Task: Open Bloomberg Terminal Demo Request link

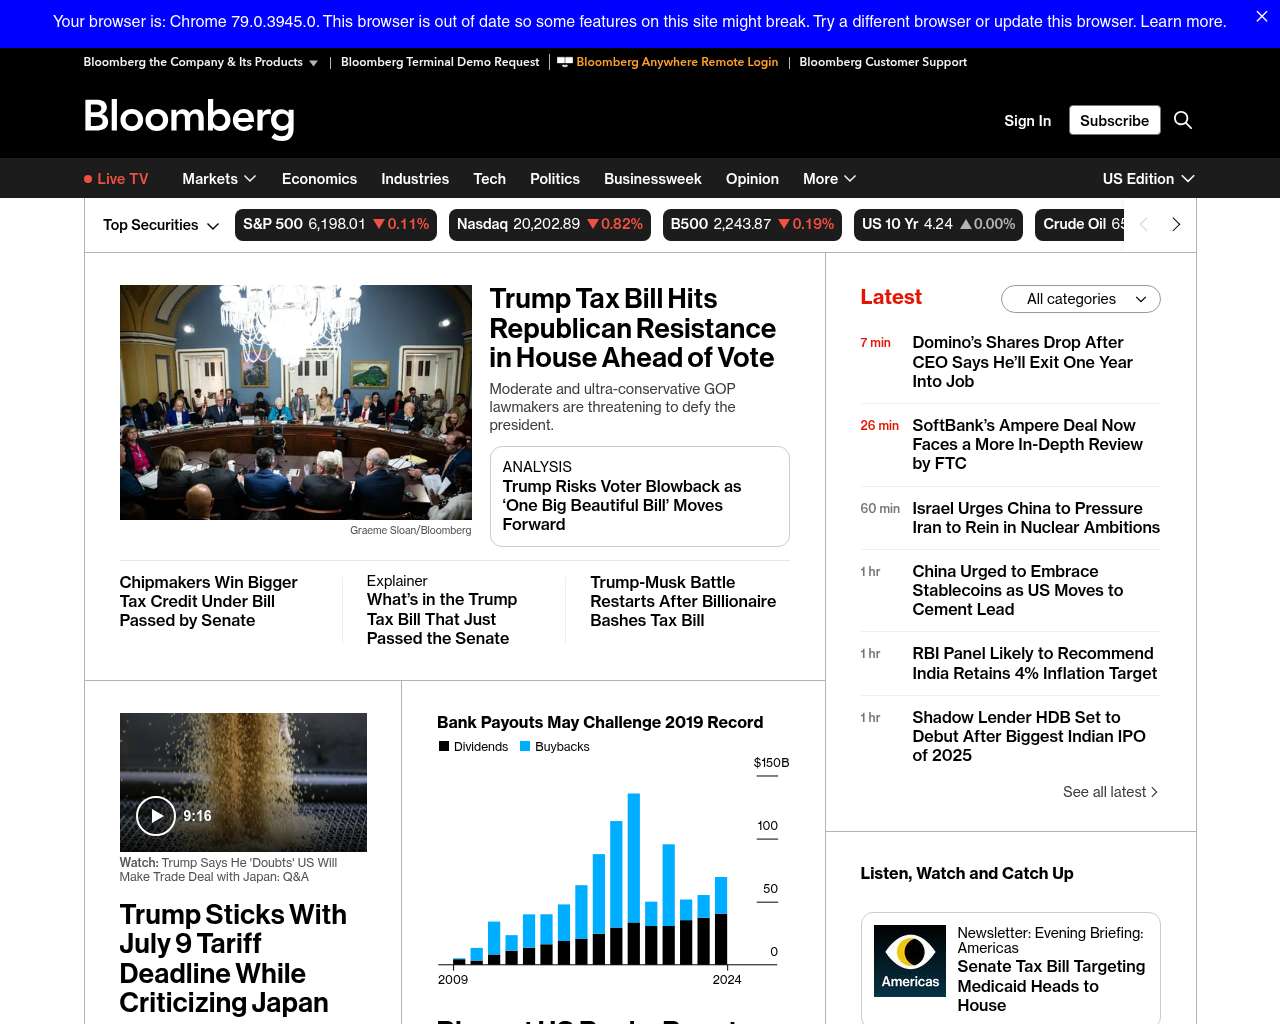Action: click(440, 62)
